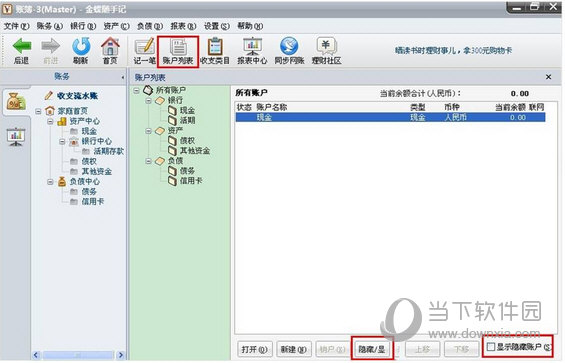The image size is (565, 363).
Task: Open 收支类目 categories toolbar icon
Action: 215,47
